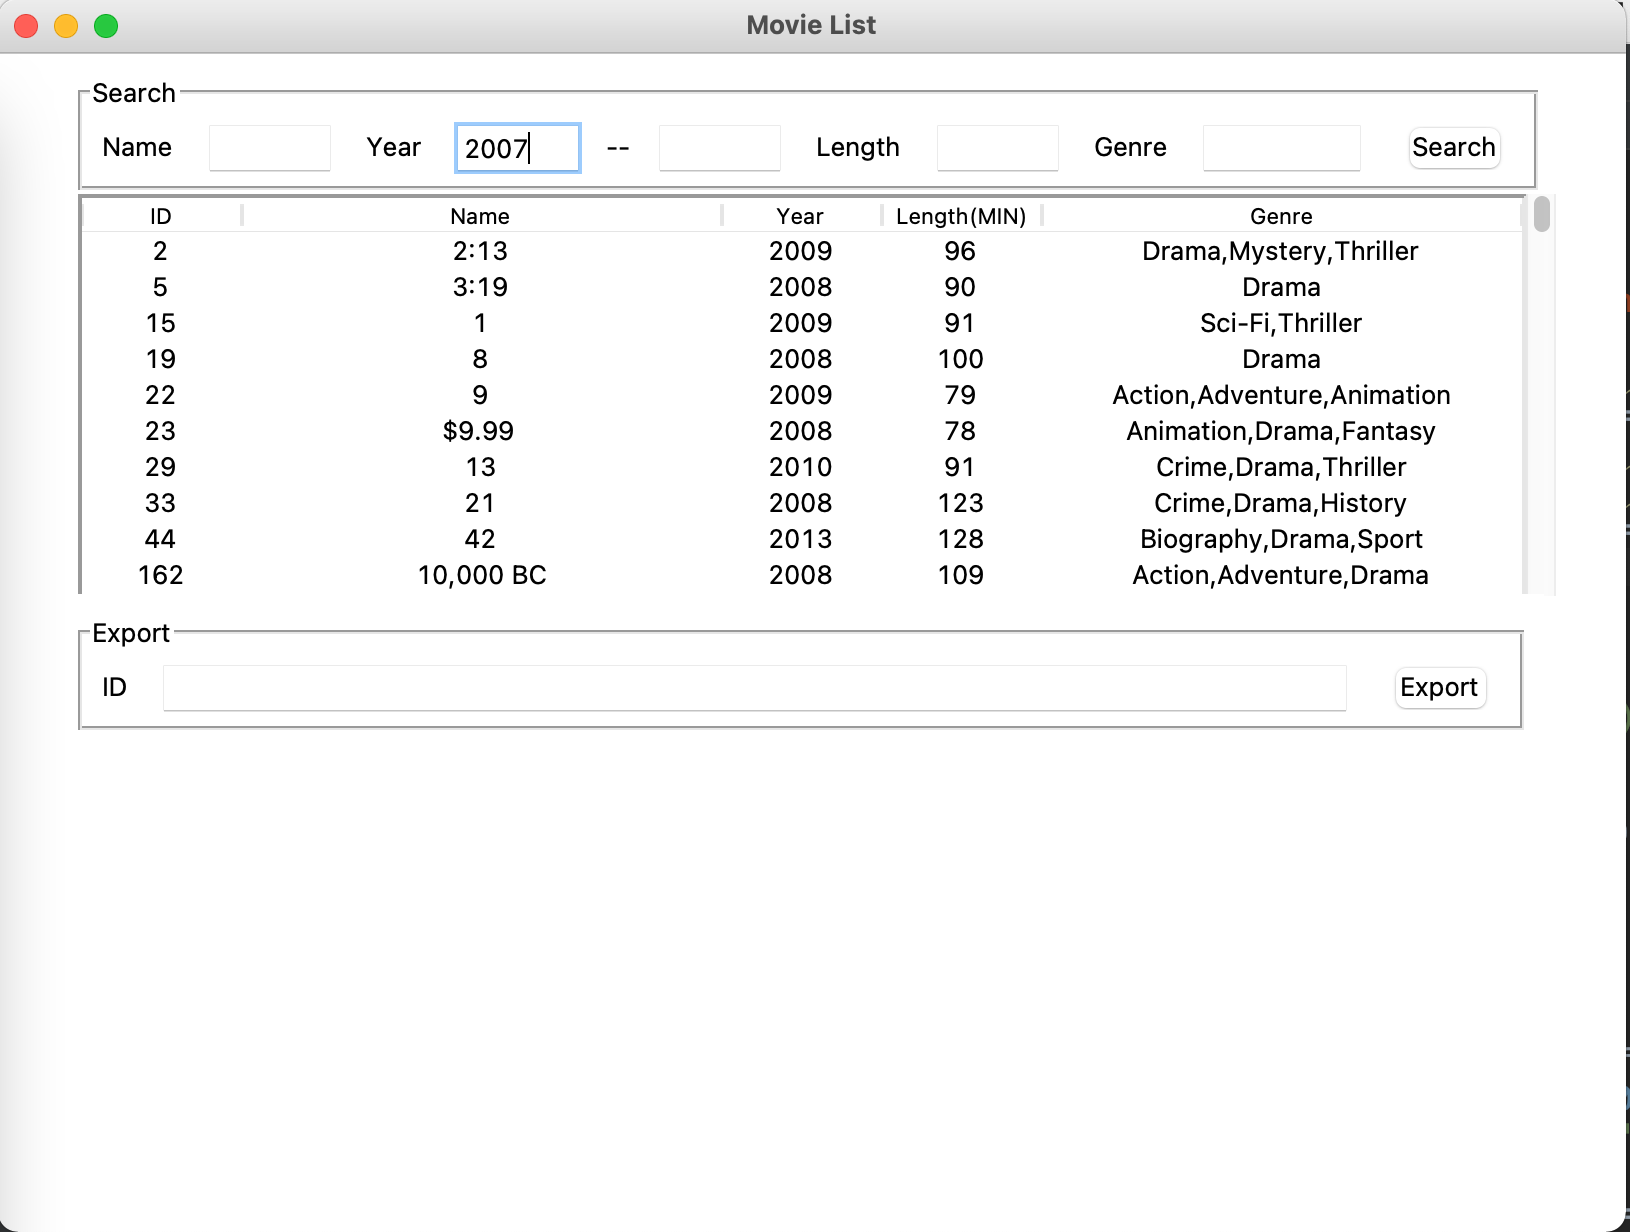Click the length value 79

[x=960, y=395]
